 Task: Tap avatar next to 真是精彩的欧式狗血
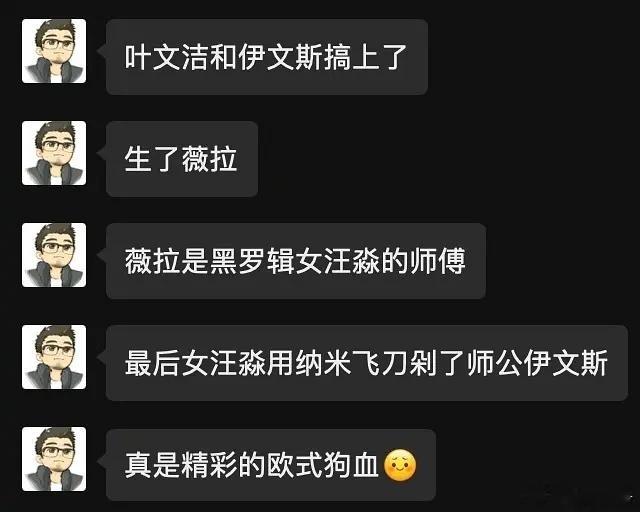point(54,459)
